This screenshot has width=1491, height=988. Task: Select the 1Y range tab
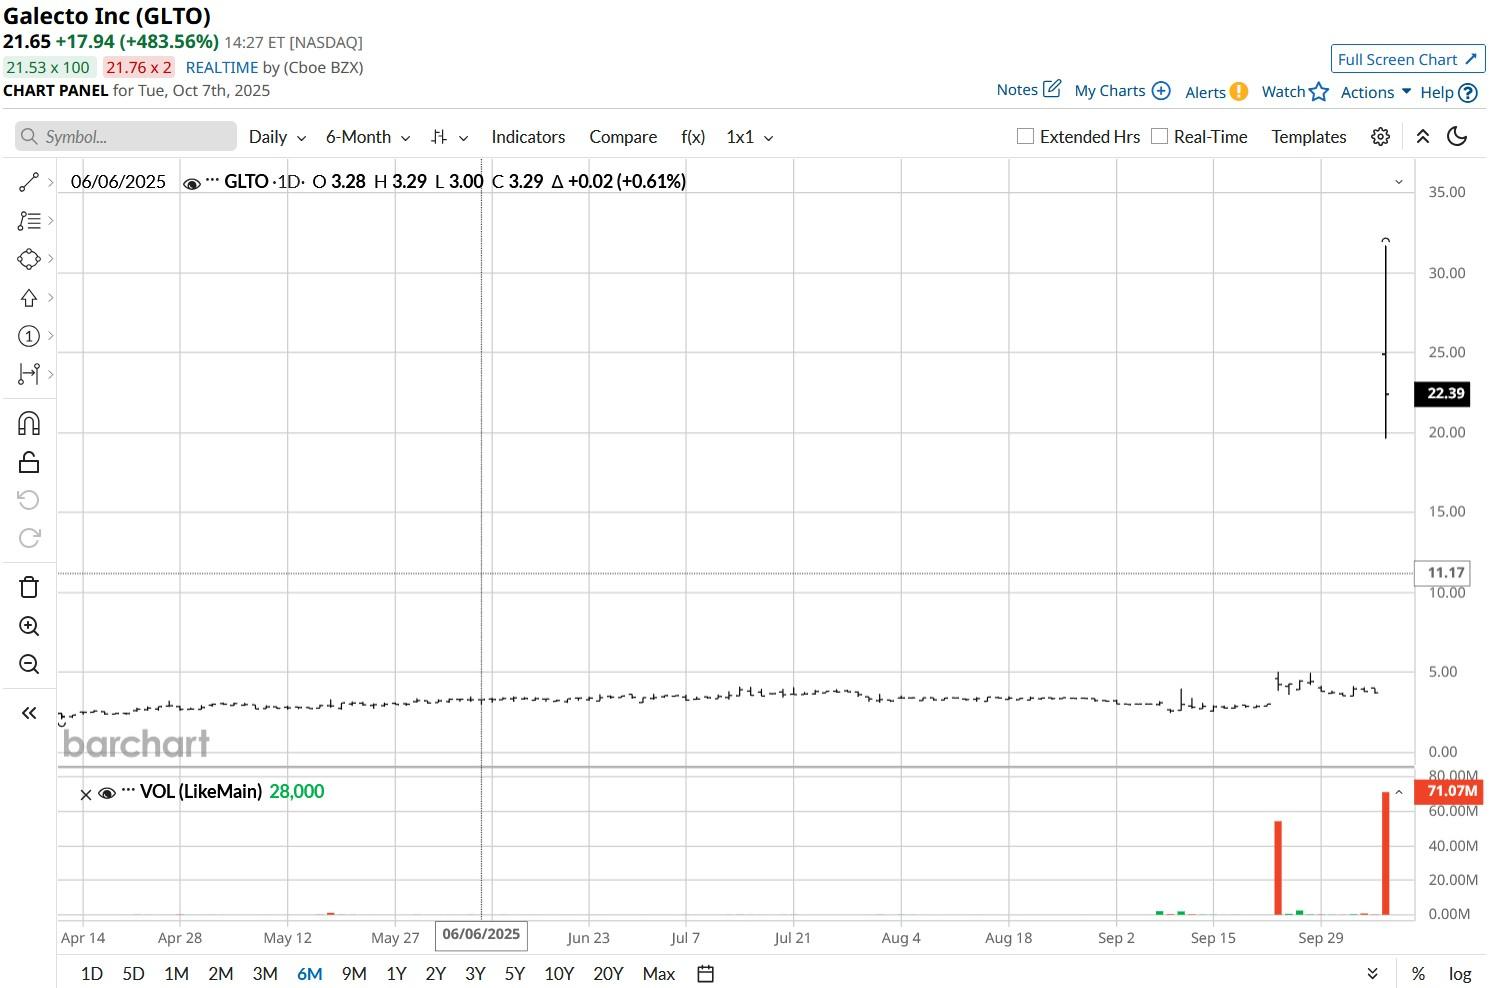(x=396, y=974)
